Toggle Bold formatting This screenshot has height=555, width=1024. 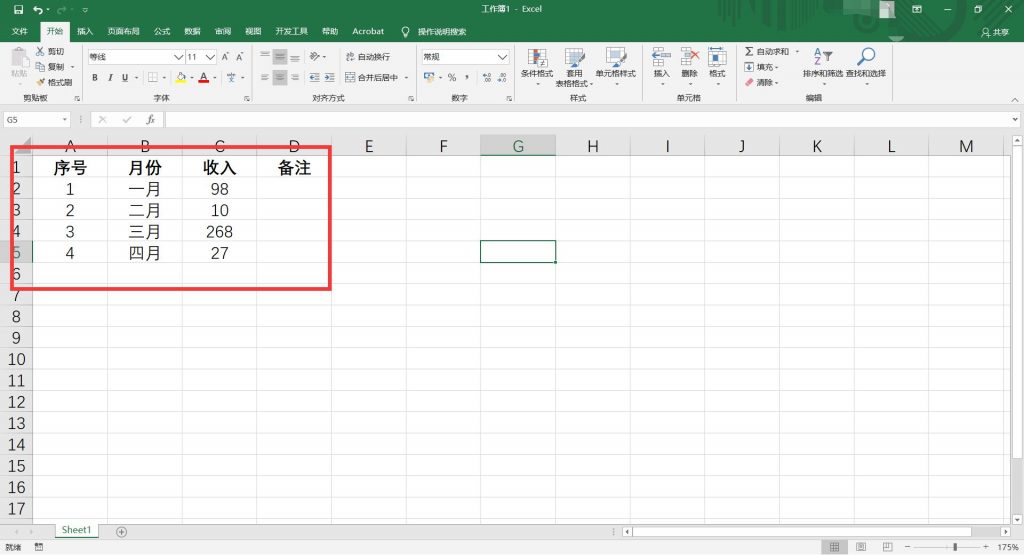tap(95, 78)
